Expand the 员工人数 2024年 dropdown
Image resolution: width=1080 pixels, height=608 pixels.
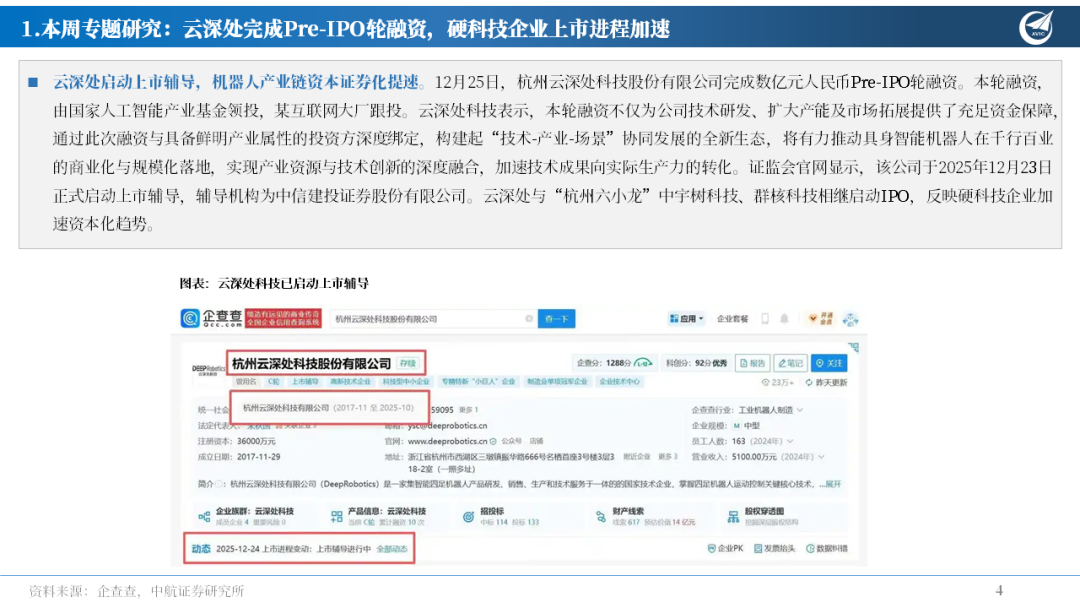790,441
